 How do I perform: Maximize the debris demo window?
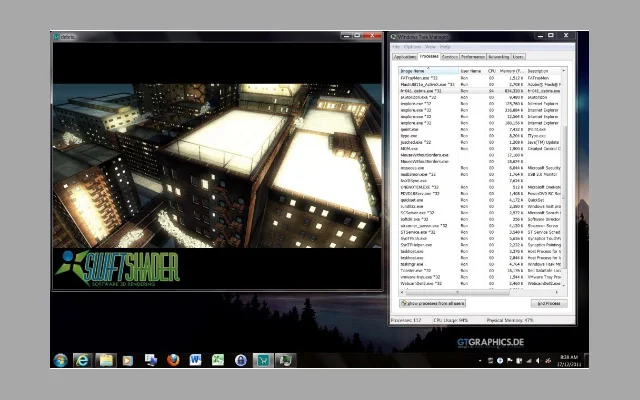[357, 36]
